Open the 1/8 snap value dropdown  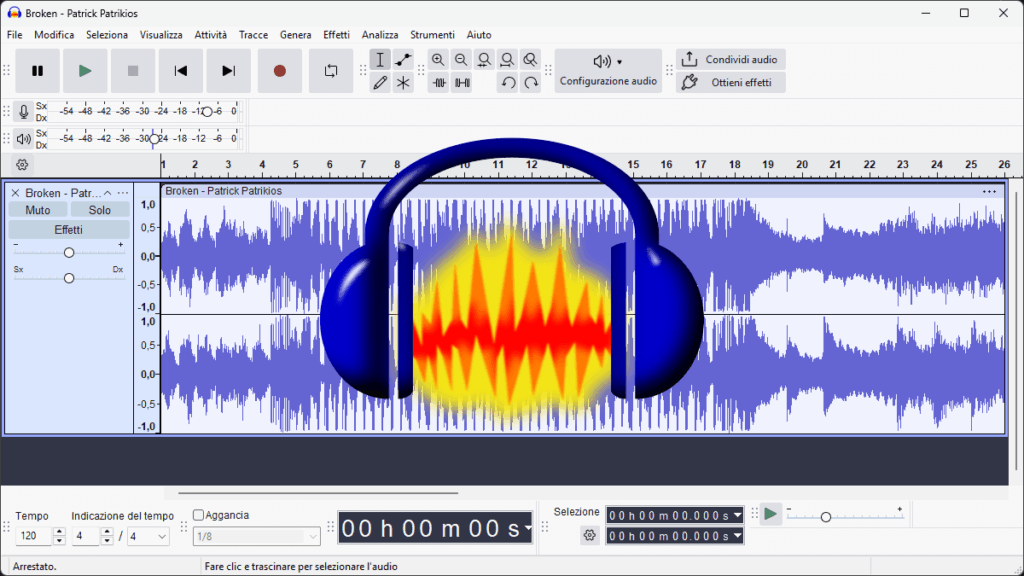(257, 536)
